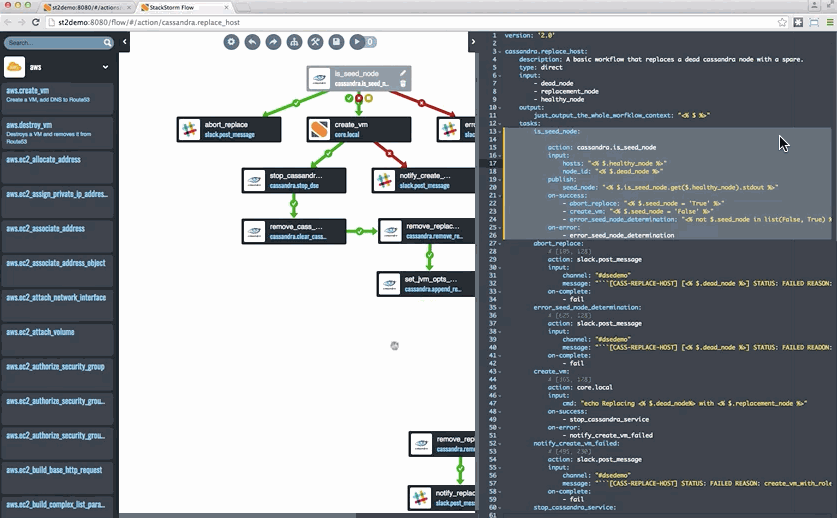
Task: Redo change with redo arrow
Action: (x=273, y=42)
